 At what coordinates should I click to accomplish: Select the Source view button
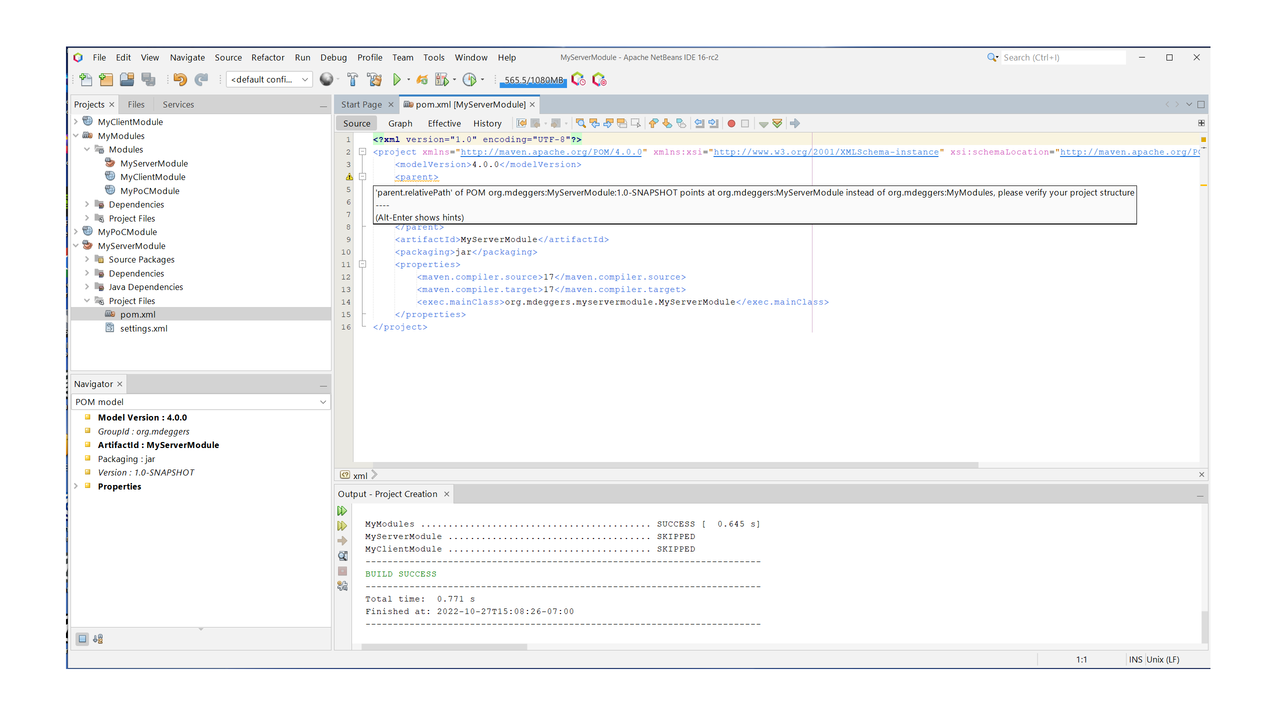(x=357, y=123)
